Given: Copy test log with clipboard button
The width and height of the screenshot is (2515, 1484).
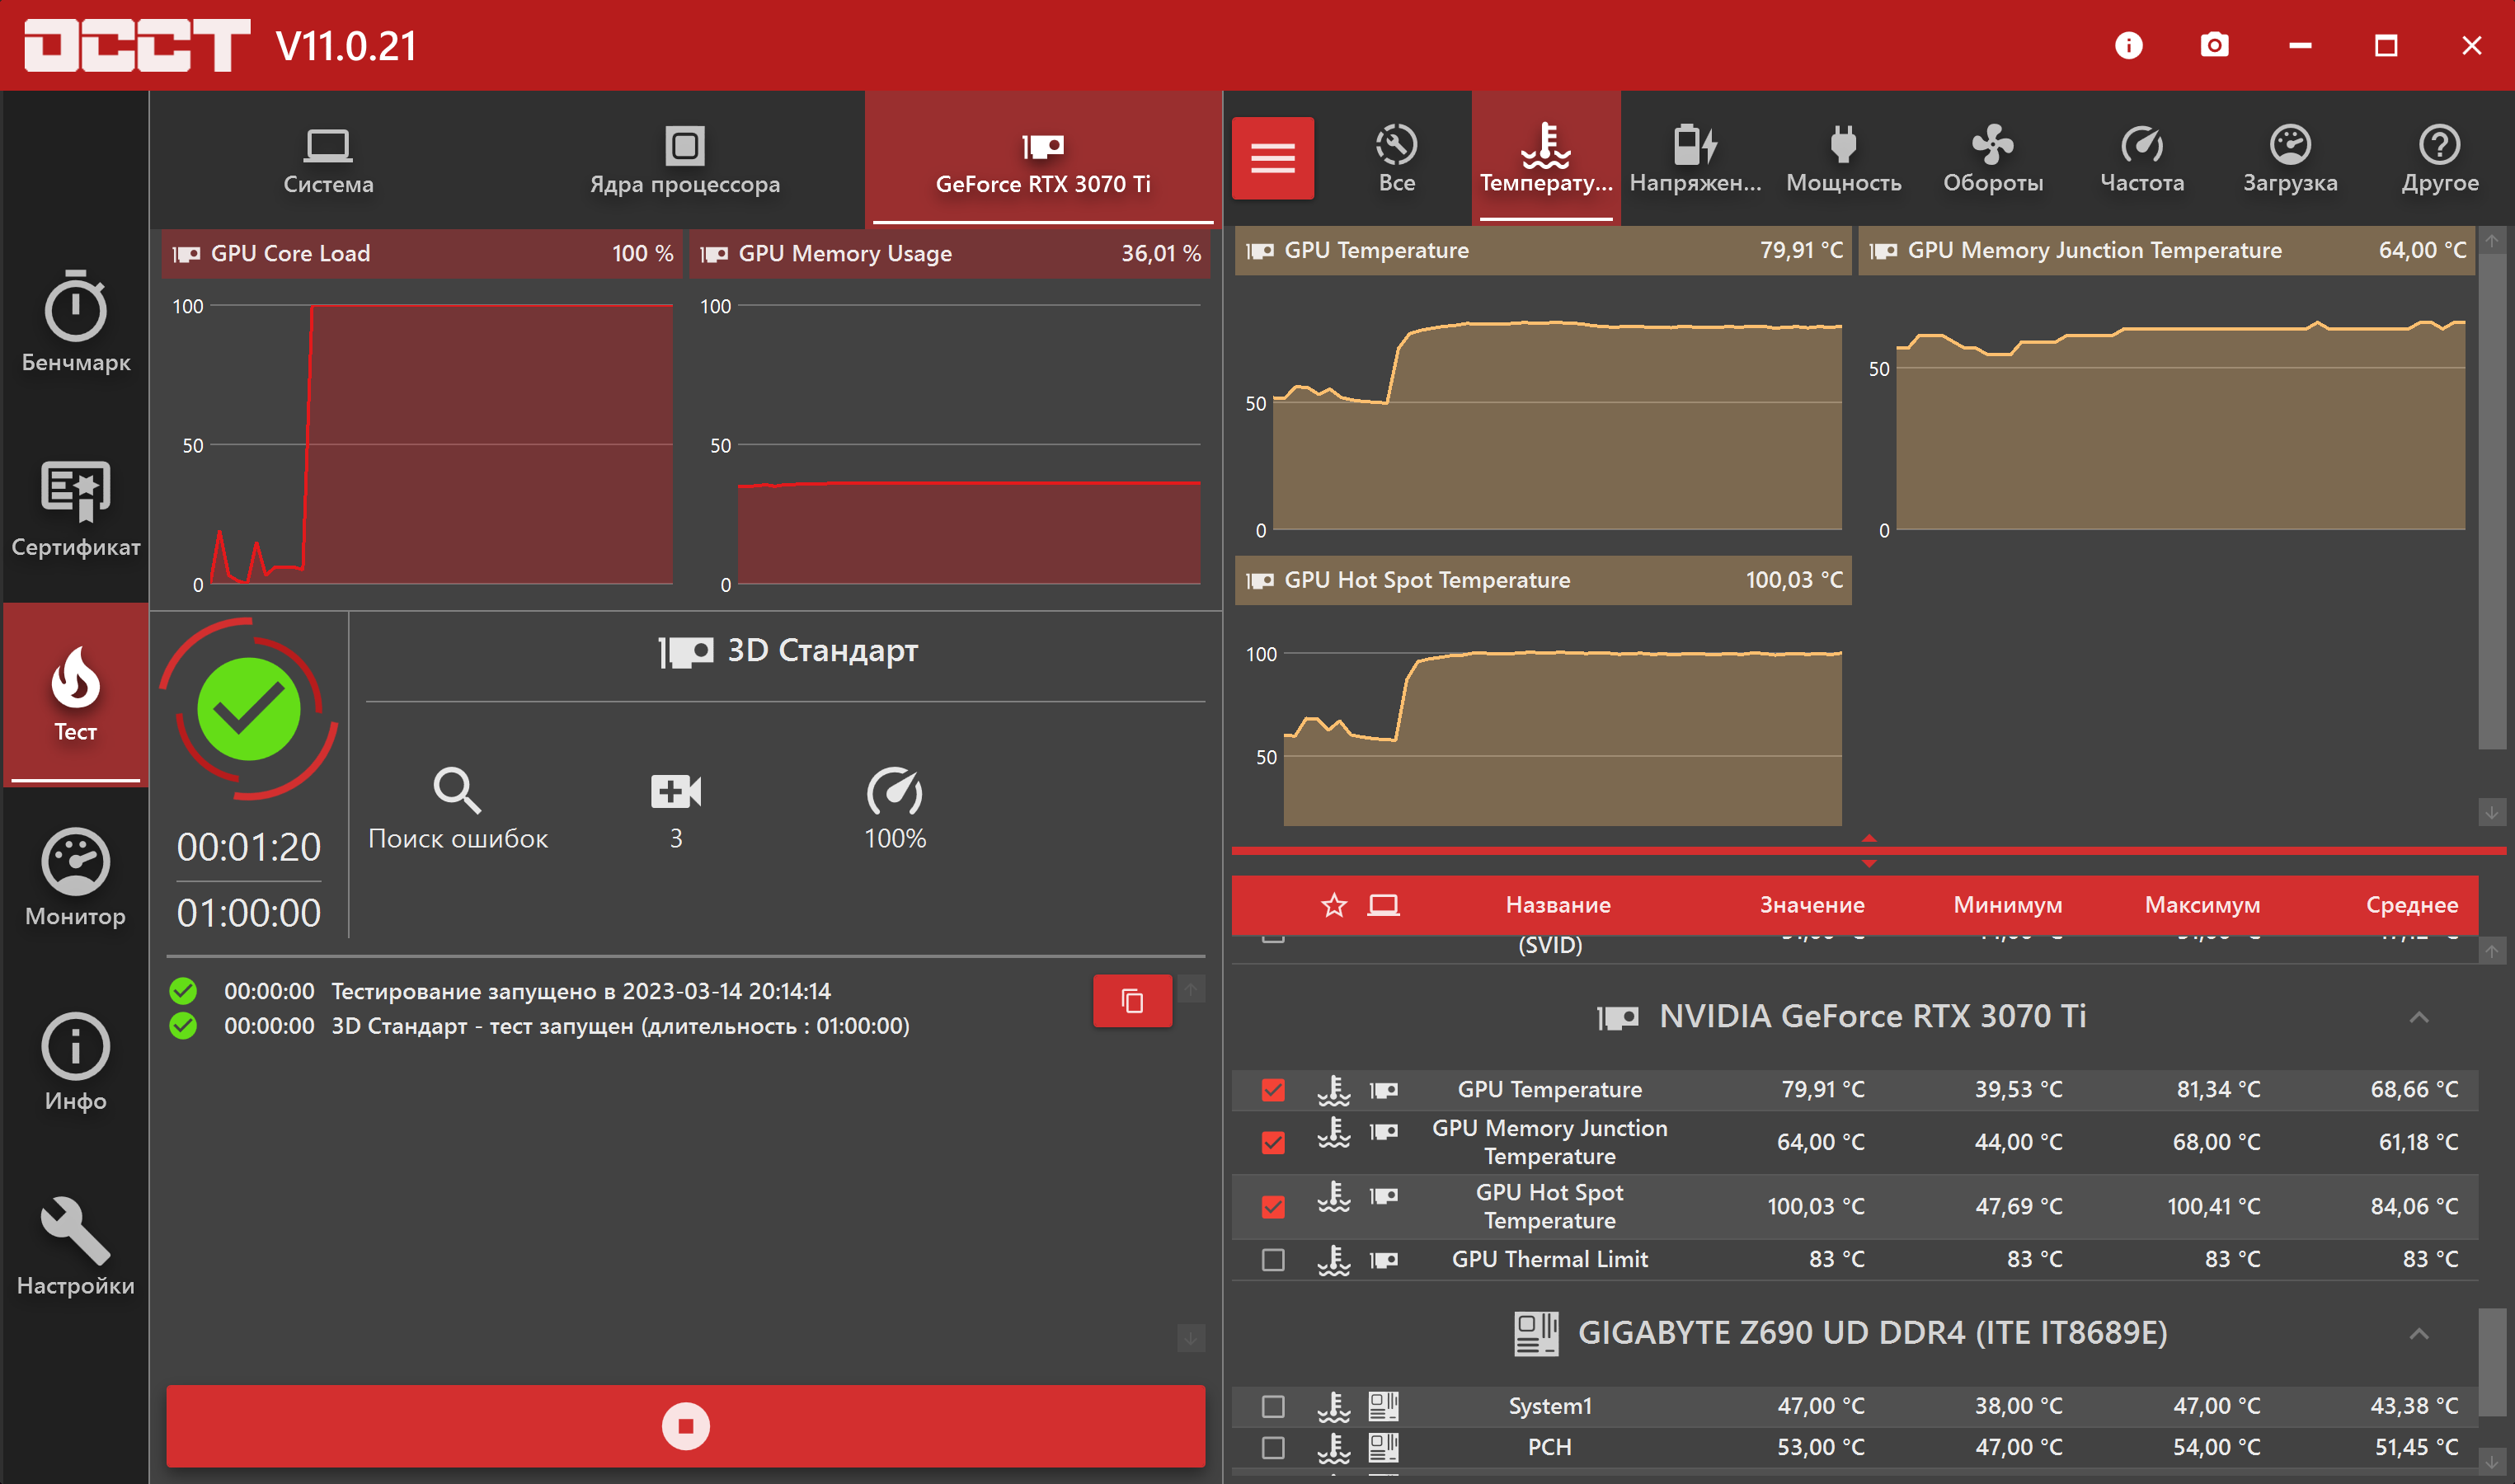Looking at the screenshot, I should point(1132,1001).
